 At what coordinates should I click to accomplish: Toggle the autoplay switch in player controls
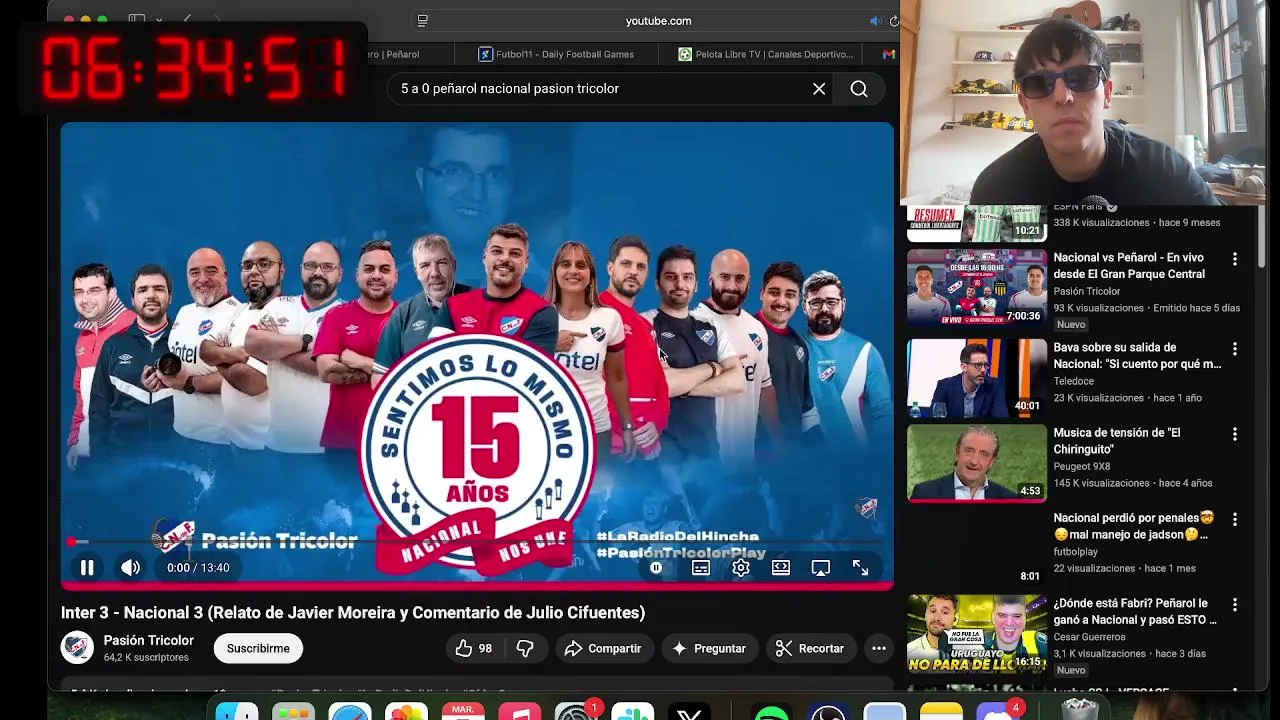click(656, 567)
